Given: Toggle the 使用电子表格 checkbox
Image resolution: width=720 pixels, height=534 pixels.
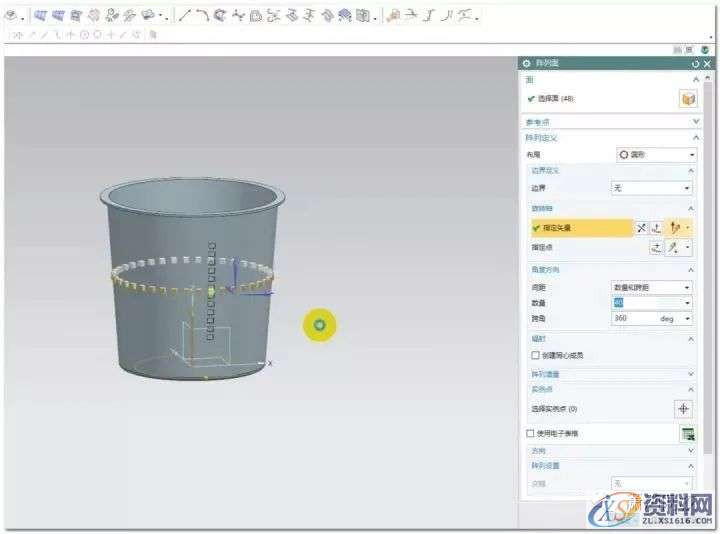Looking at the screenshot, I should [531, 433].
